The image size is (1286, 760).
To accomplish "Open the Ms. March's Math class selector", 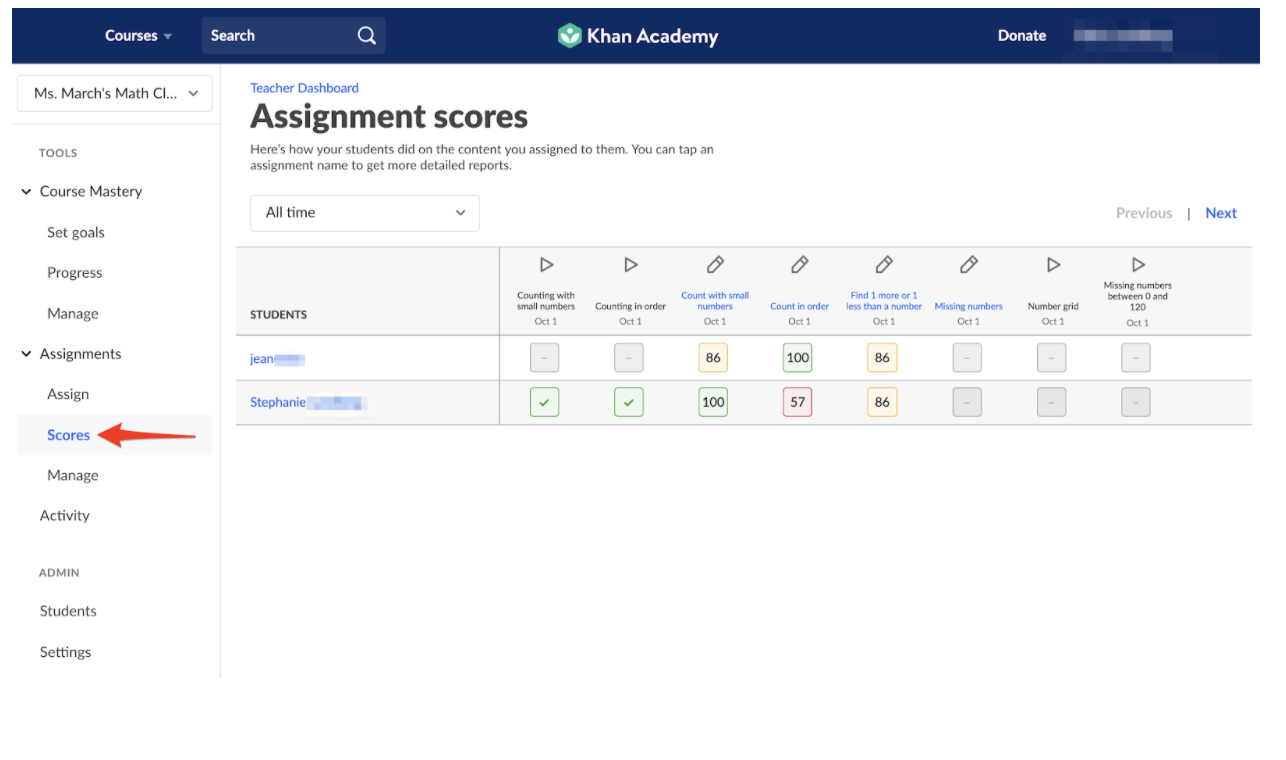I will pyautogui.click(x=115, y=93).
